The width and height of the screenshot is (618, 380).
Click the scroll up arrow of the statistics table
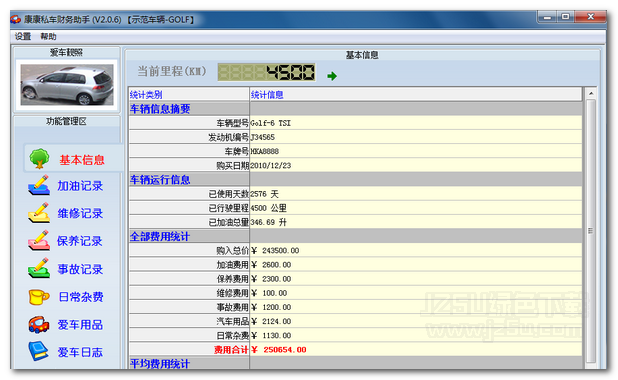(x=591, y=94)
